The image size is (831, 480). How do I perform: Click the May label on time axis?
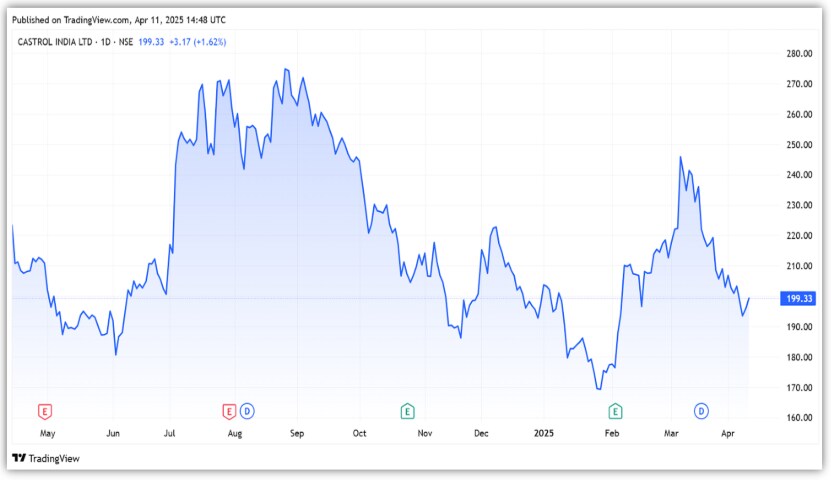coord(48,433)
